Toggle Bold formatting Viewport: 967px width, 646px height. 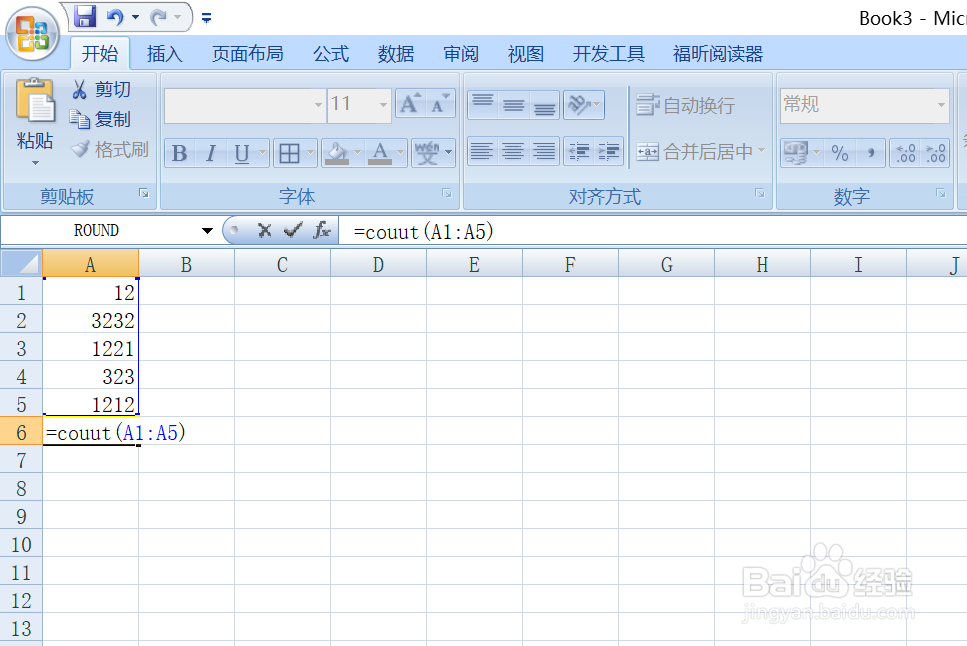point(178,153)
